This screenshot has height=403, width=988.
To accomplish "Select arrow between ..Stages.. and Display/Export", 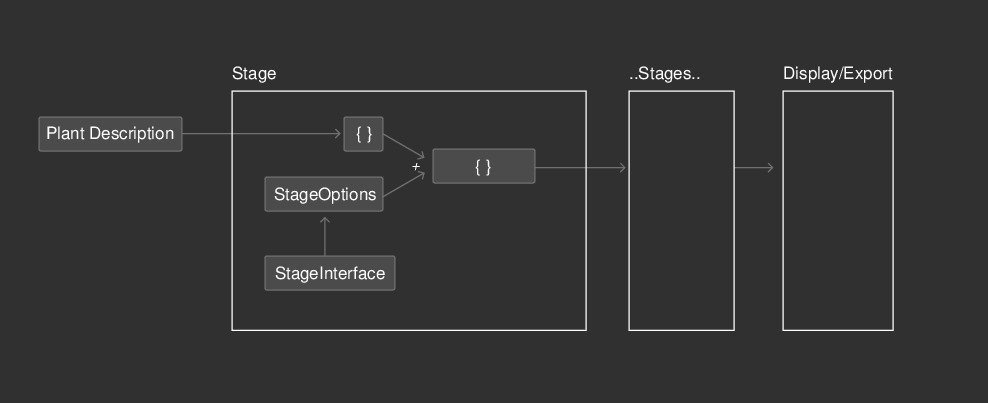I will point(754,167).
